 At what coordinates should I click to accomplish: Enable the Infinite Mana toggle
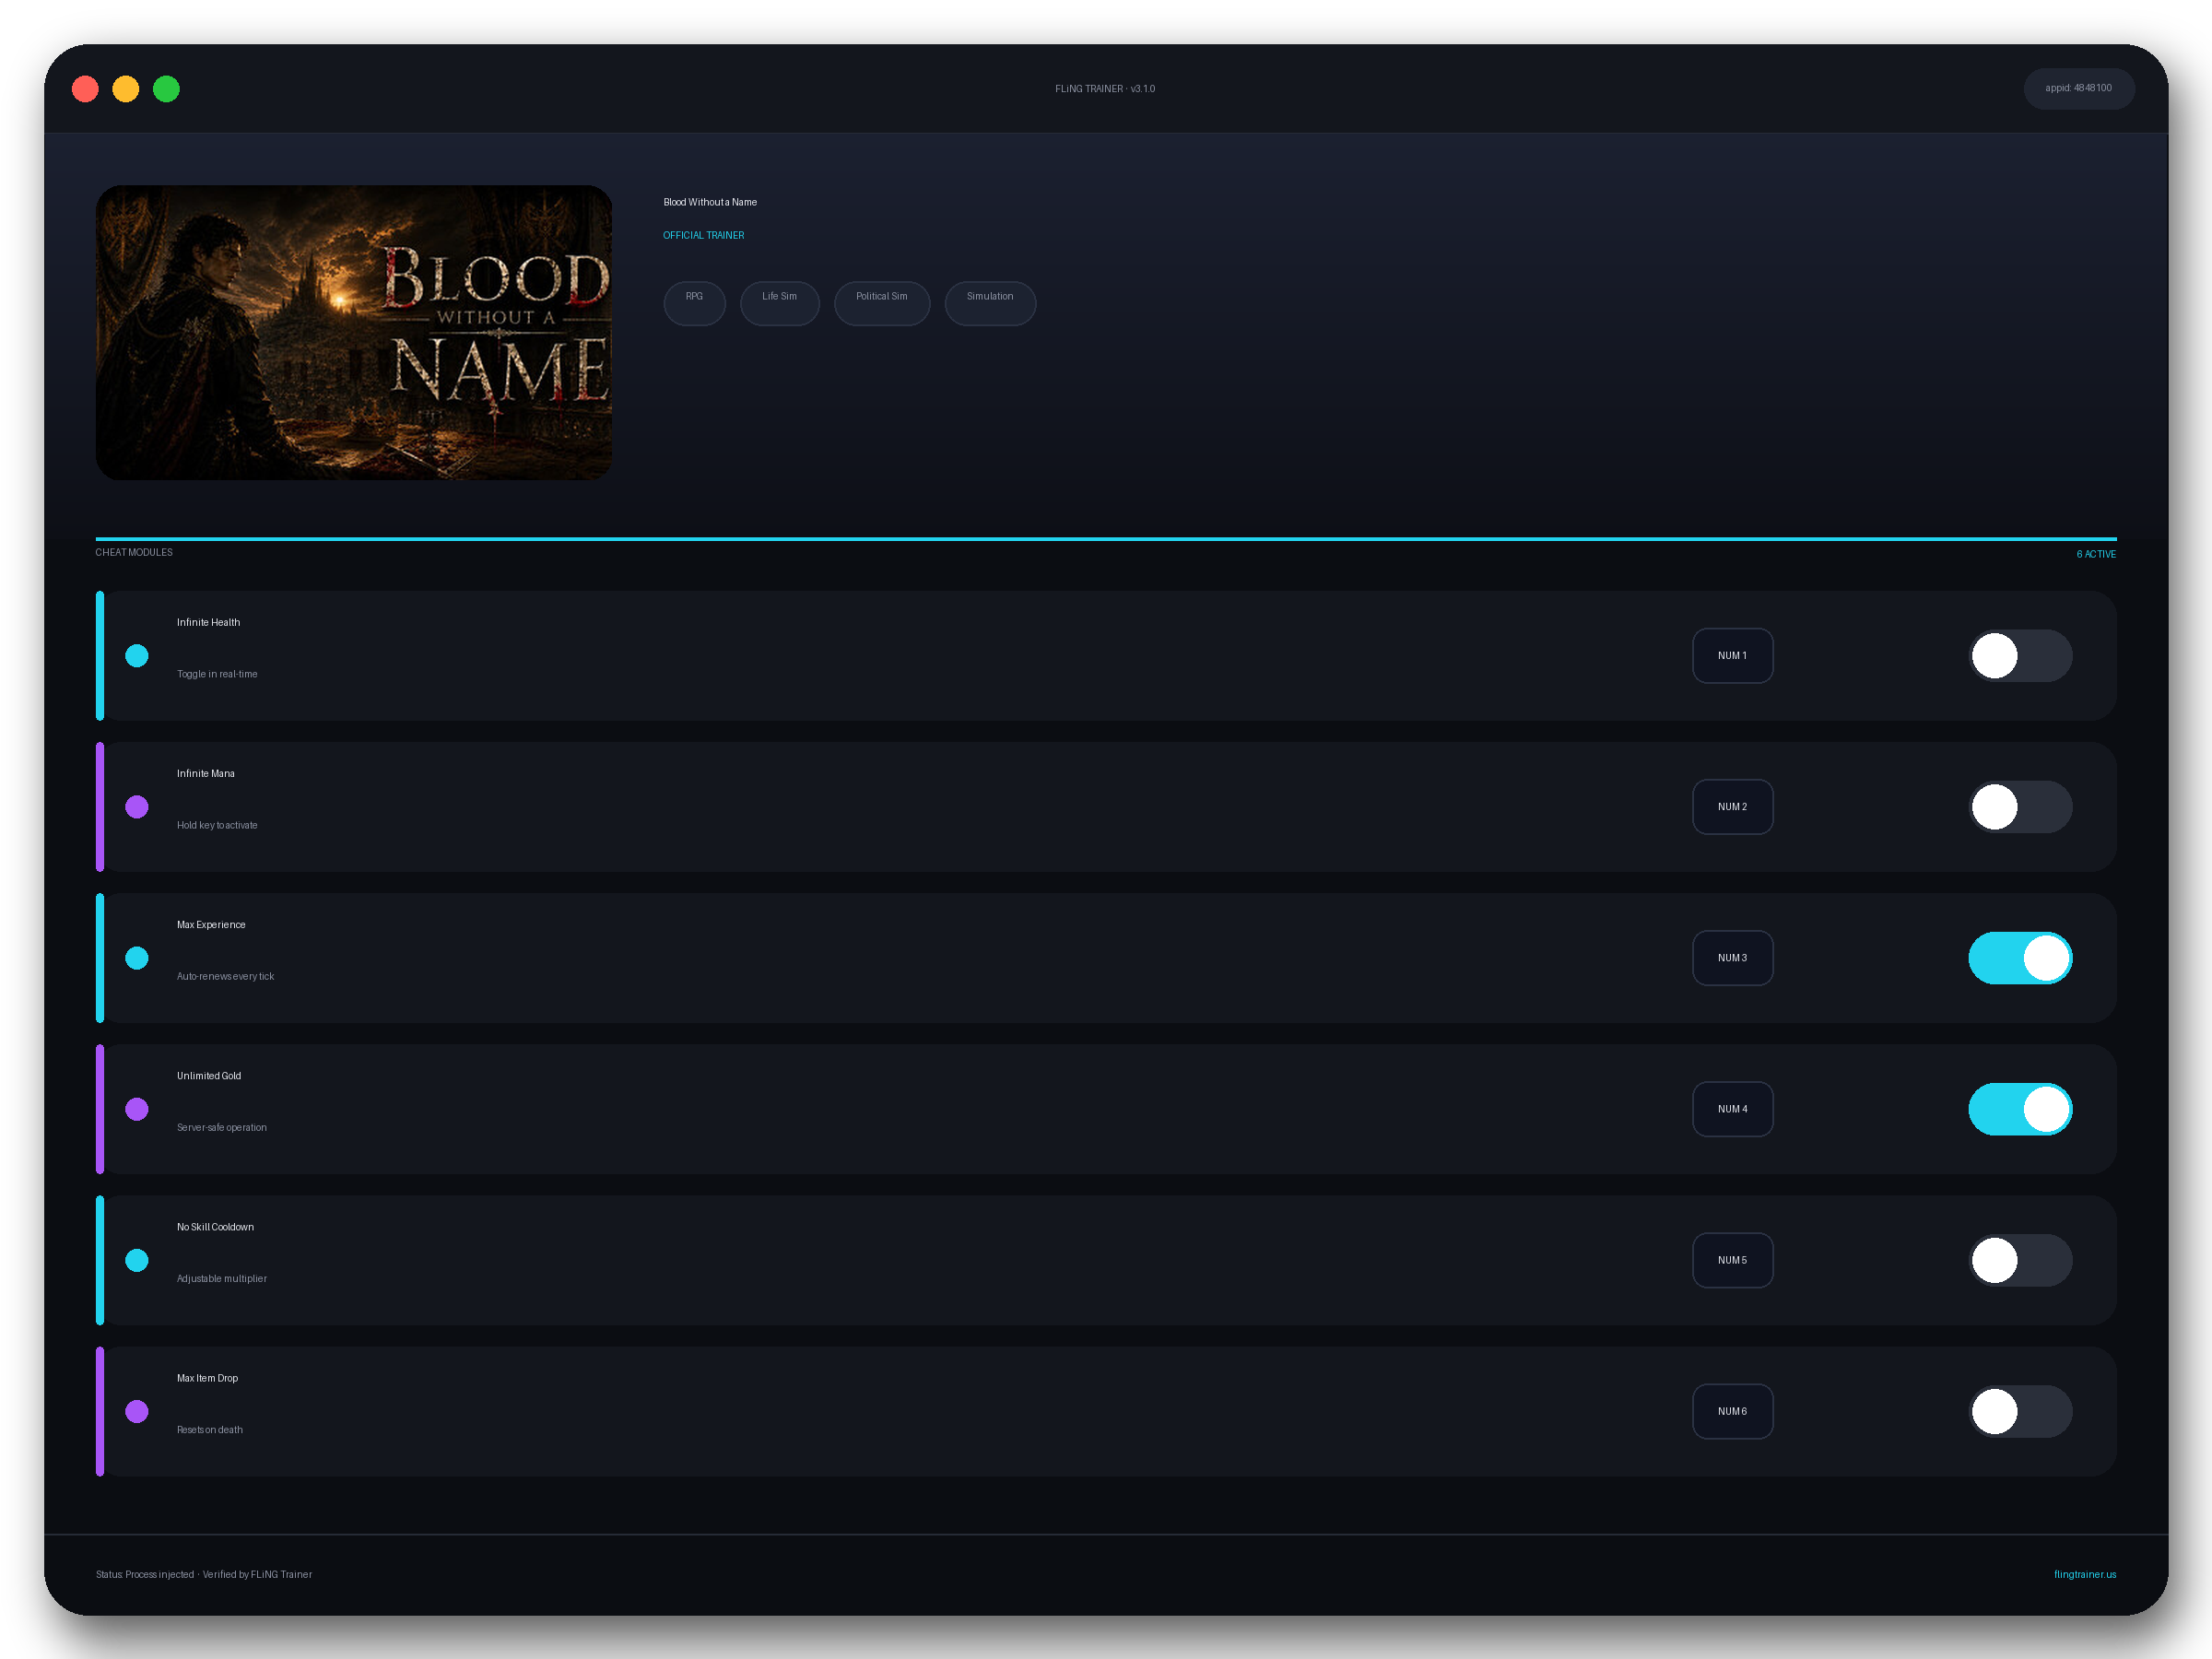(x=2020, y=807)
